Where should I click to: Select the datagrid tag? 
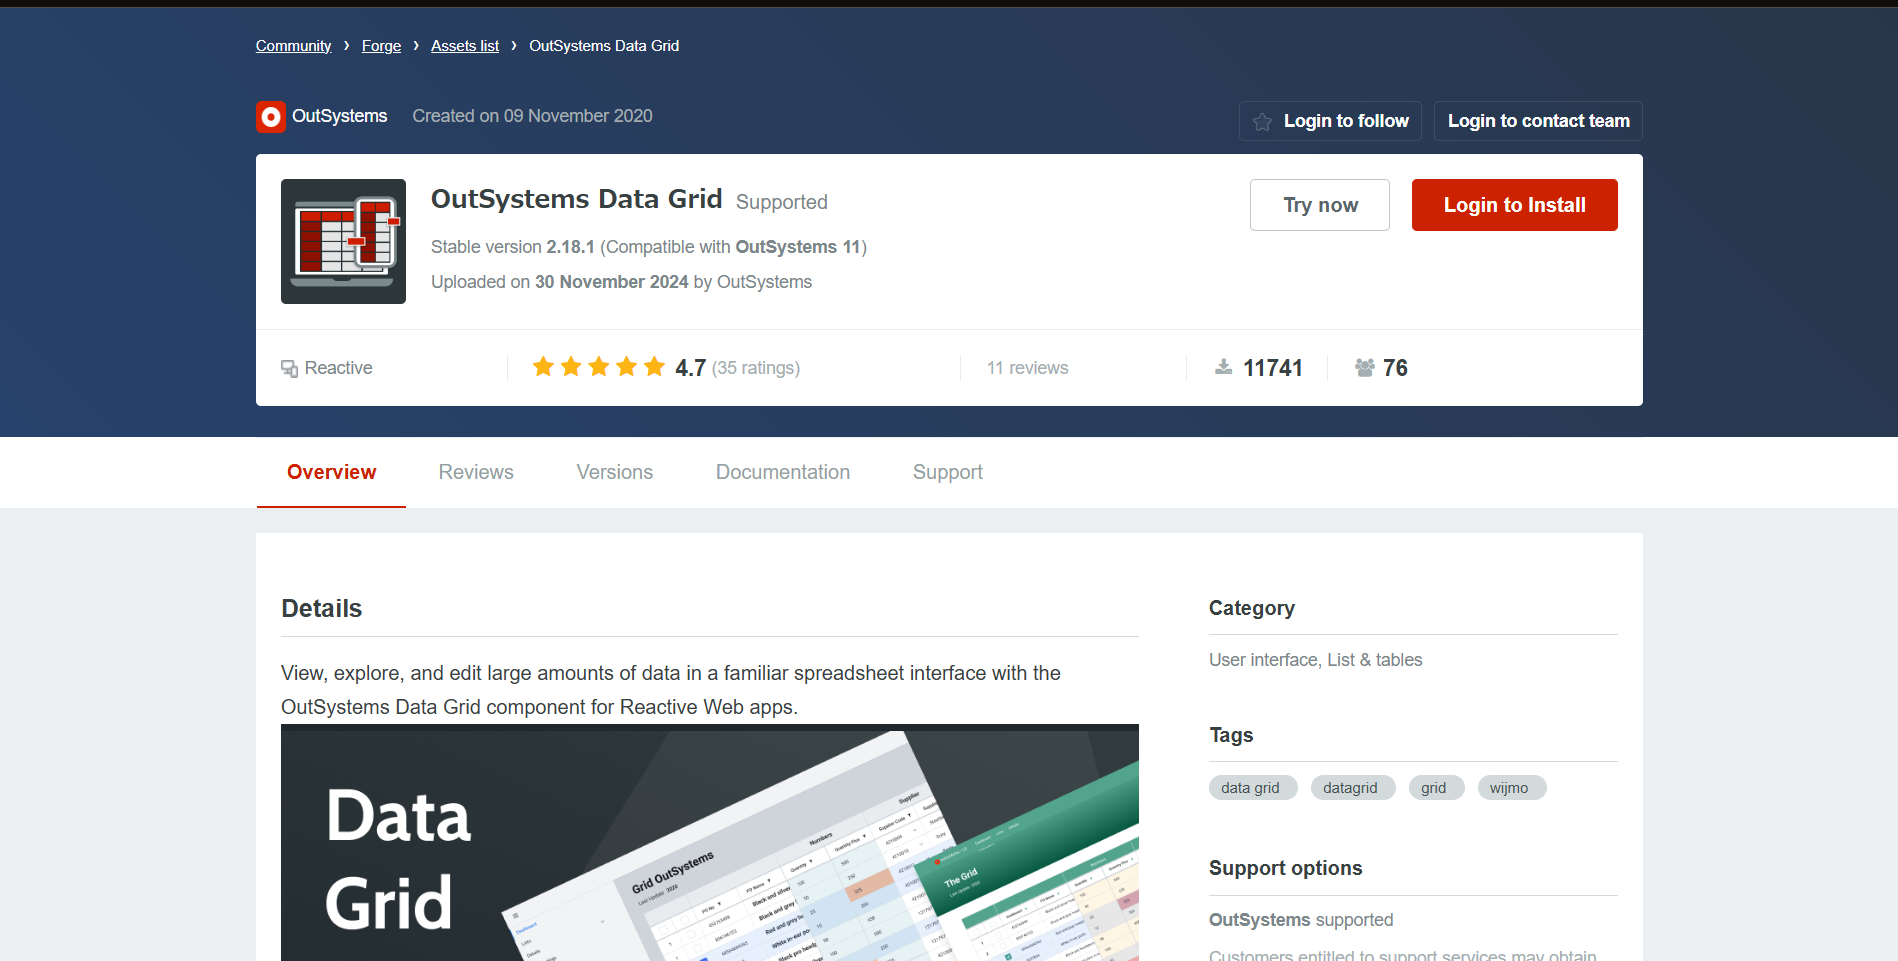point(1352,787)
